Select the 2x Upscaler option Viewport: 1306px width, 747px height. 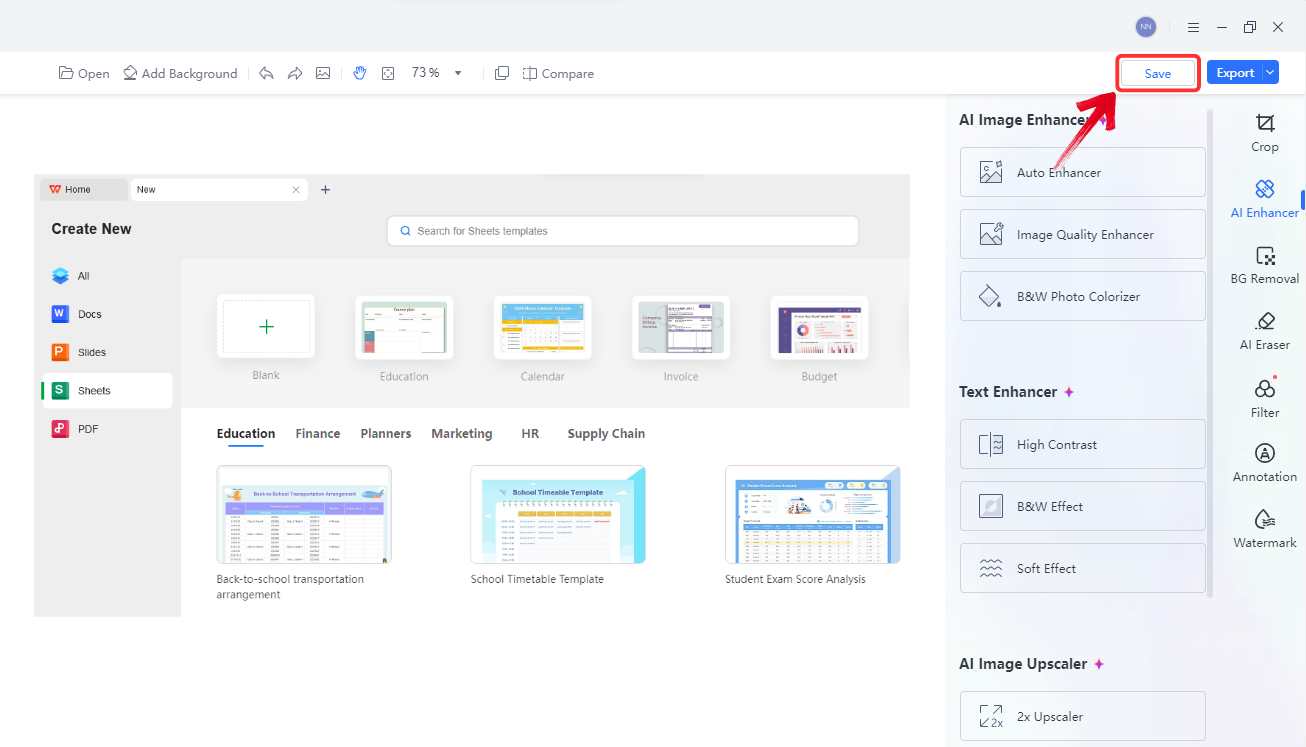[x=1082, y=716]
